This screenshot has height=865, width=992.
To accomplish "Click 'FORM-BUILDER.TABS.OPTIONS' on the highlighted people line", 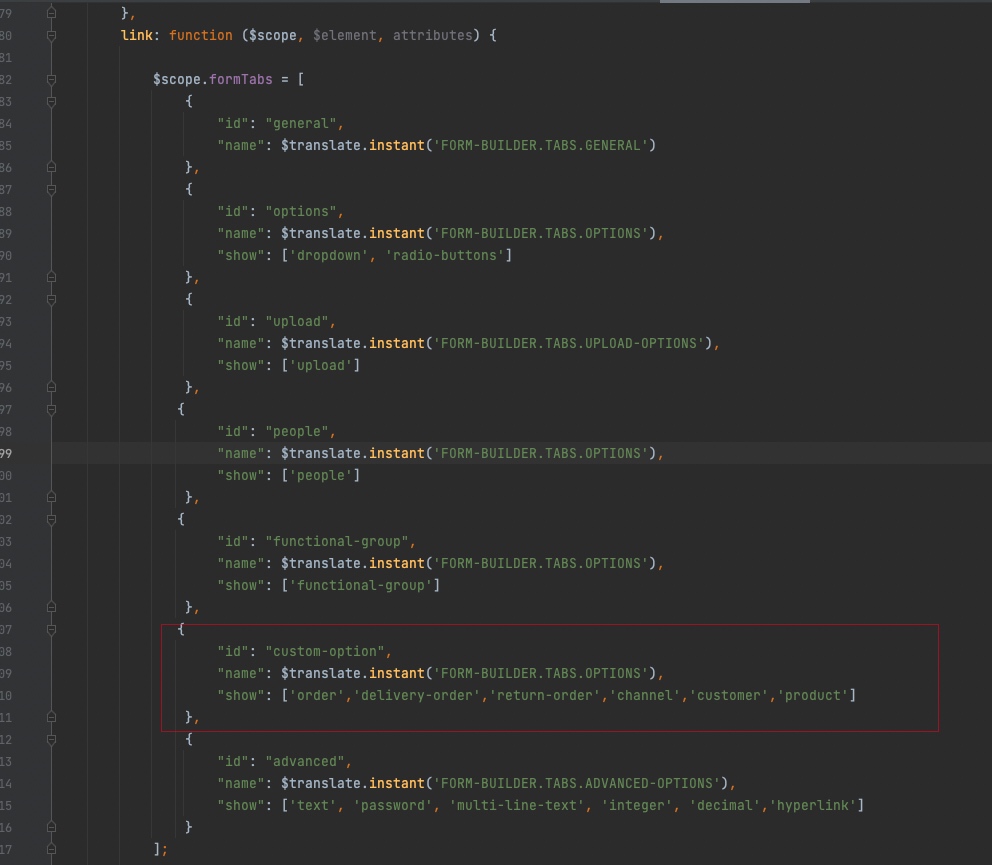I will (541, 454).
